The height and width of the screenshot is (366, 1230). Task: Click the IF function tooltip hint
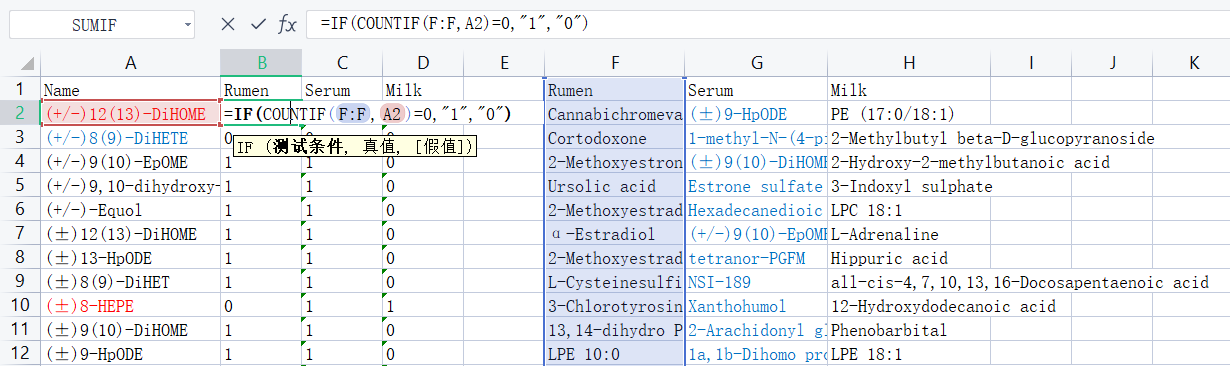click(x=354, y=147)
